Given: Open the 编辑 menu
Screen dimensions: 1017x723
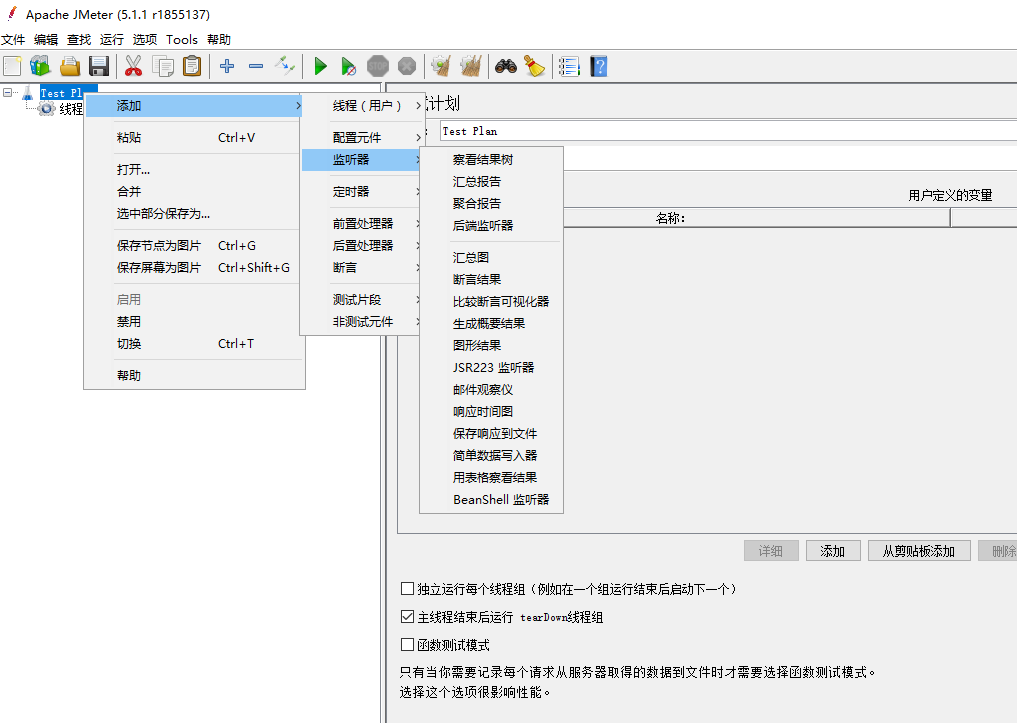Looking at the screenshot, I should pos(46,40).
